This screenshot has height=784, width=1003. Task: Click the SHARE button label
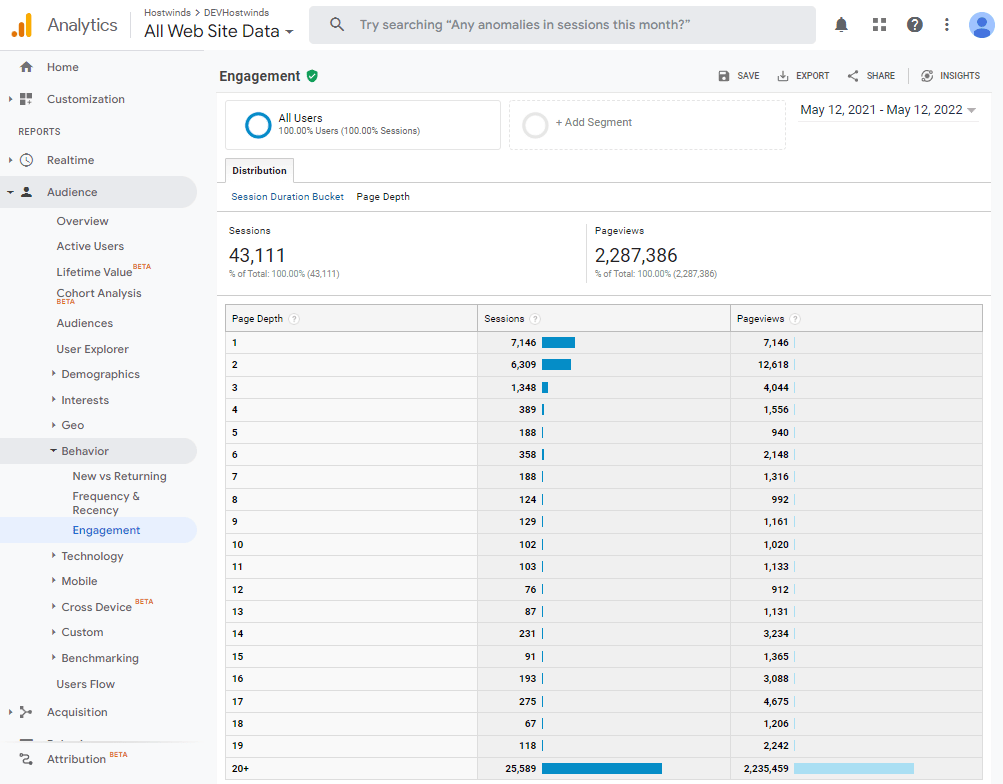tap(881, 76)
